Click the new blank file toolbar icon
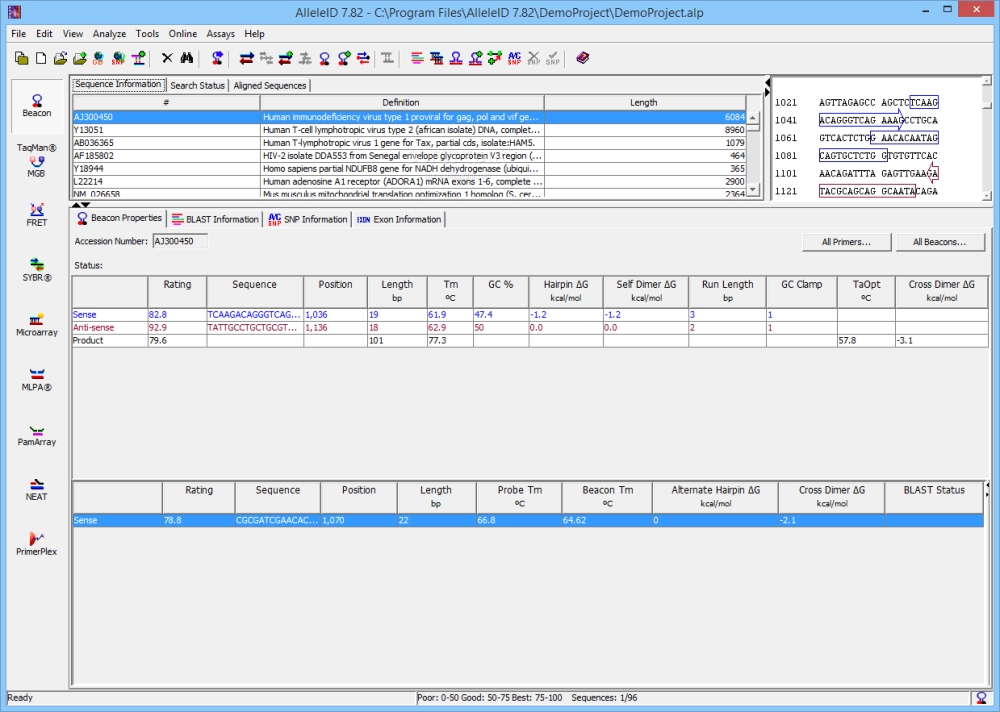 41,59
